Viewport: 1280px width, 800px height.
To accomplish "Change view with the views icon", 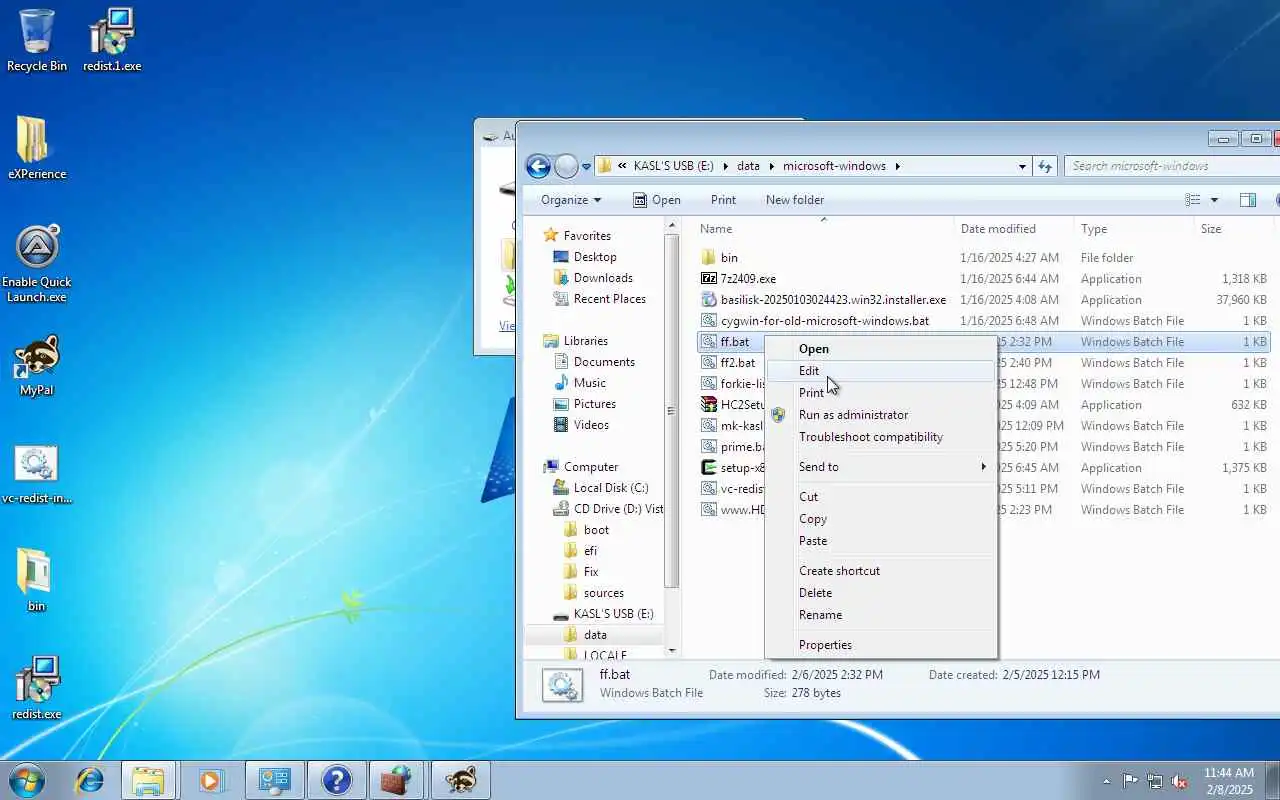I will [x=1192, y=200].
